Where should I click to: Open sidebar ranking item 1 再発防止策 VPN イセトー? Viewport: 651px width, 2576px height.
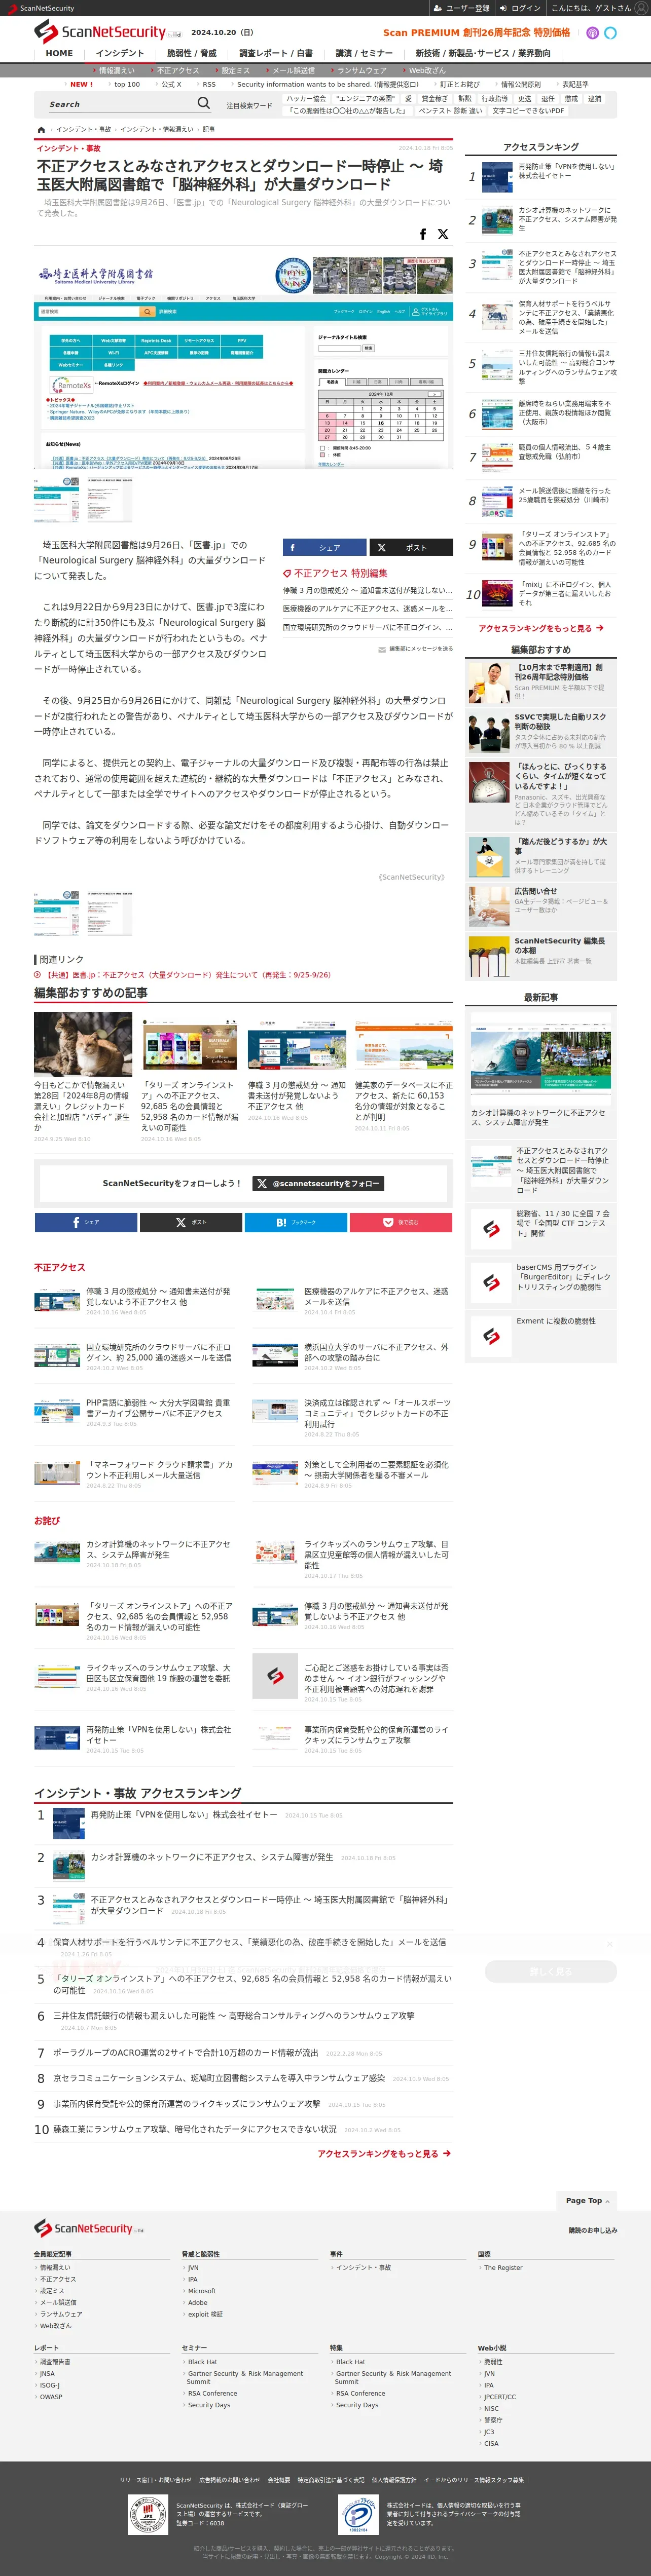tap(541, 176)
